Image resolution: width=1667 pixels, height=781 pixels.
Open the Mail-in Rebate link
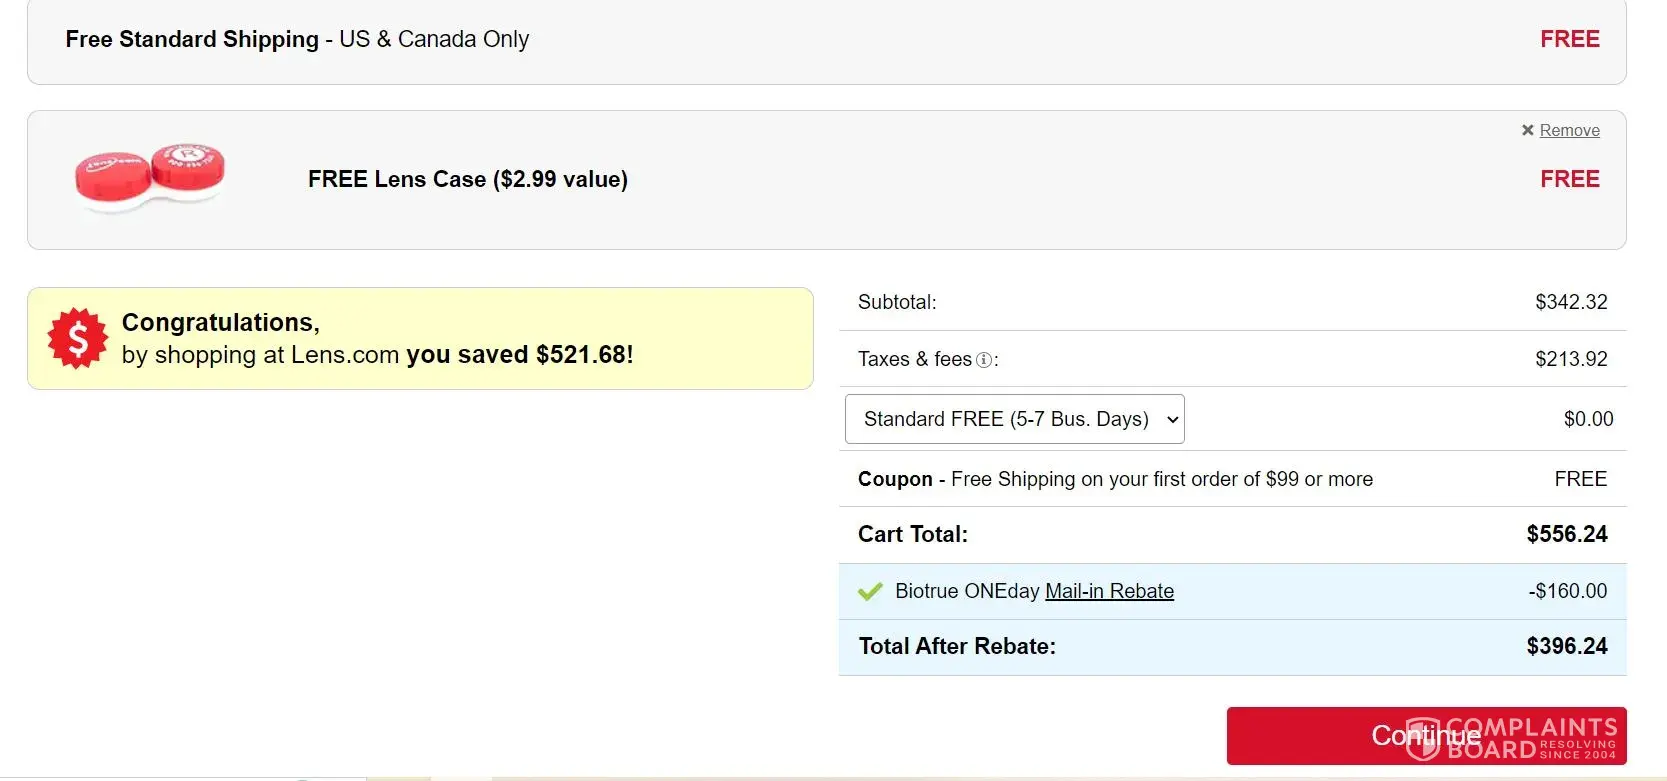[x=1109, y=591]
